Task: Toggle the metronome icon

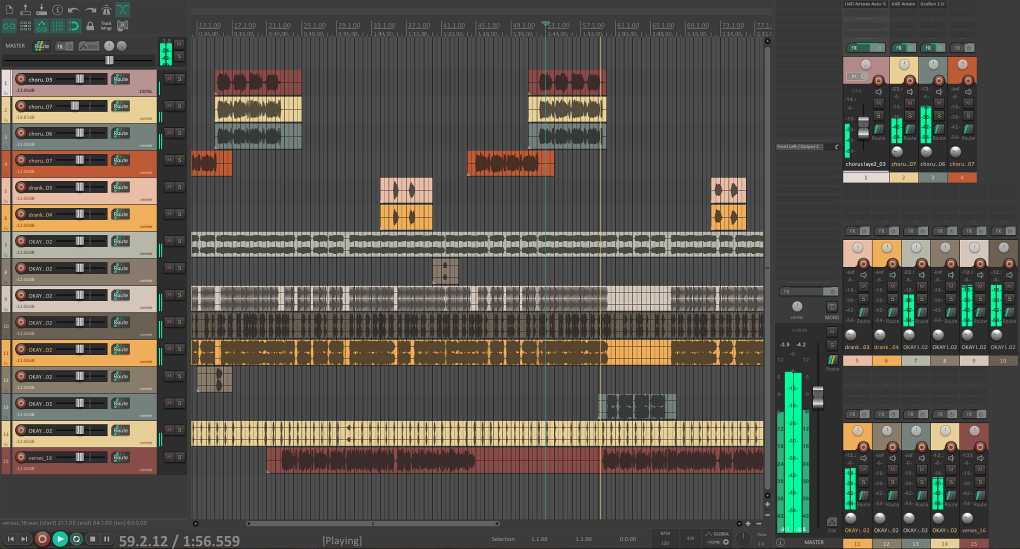Action: tap(107, 10)
